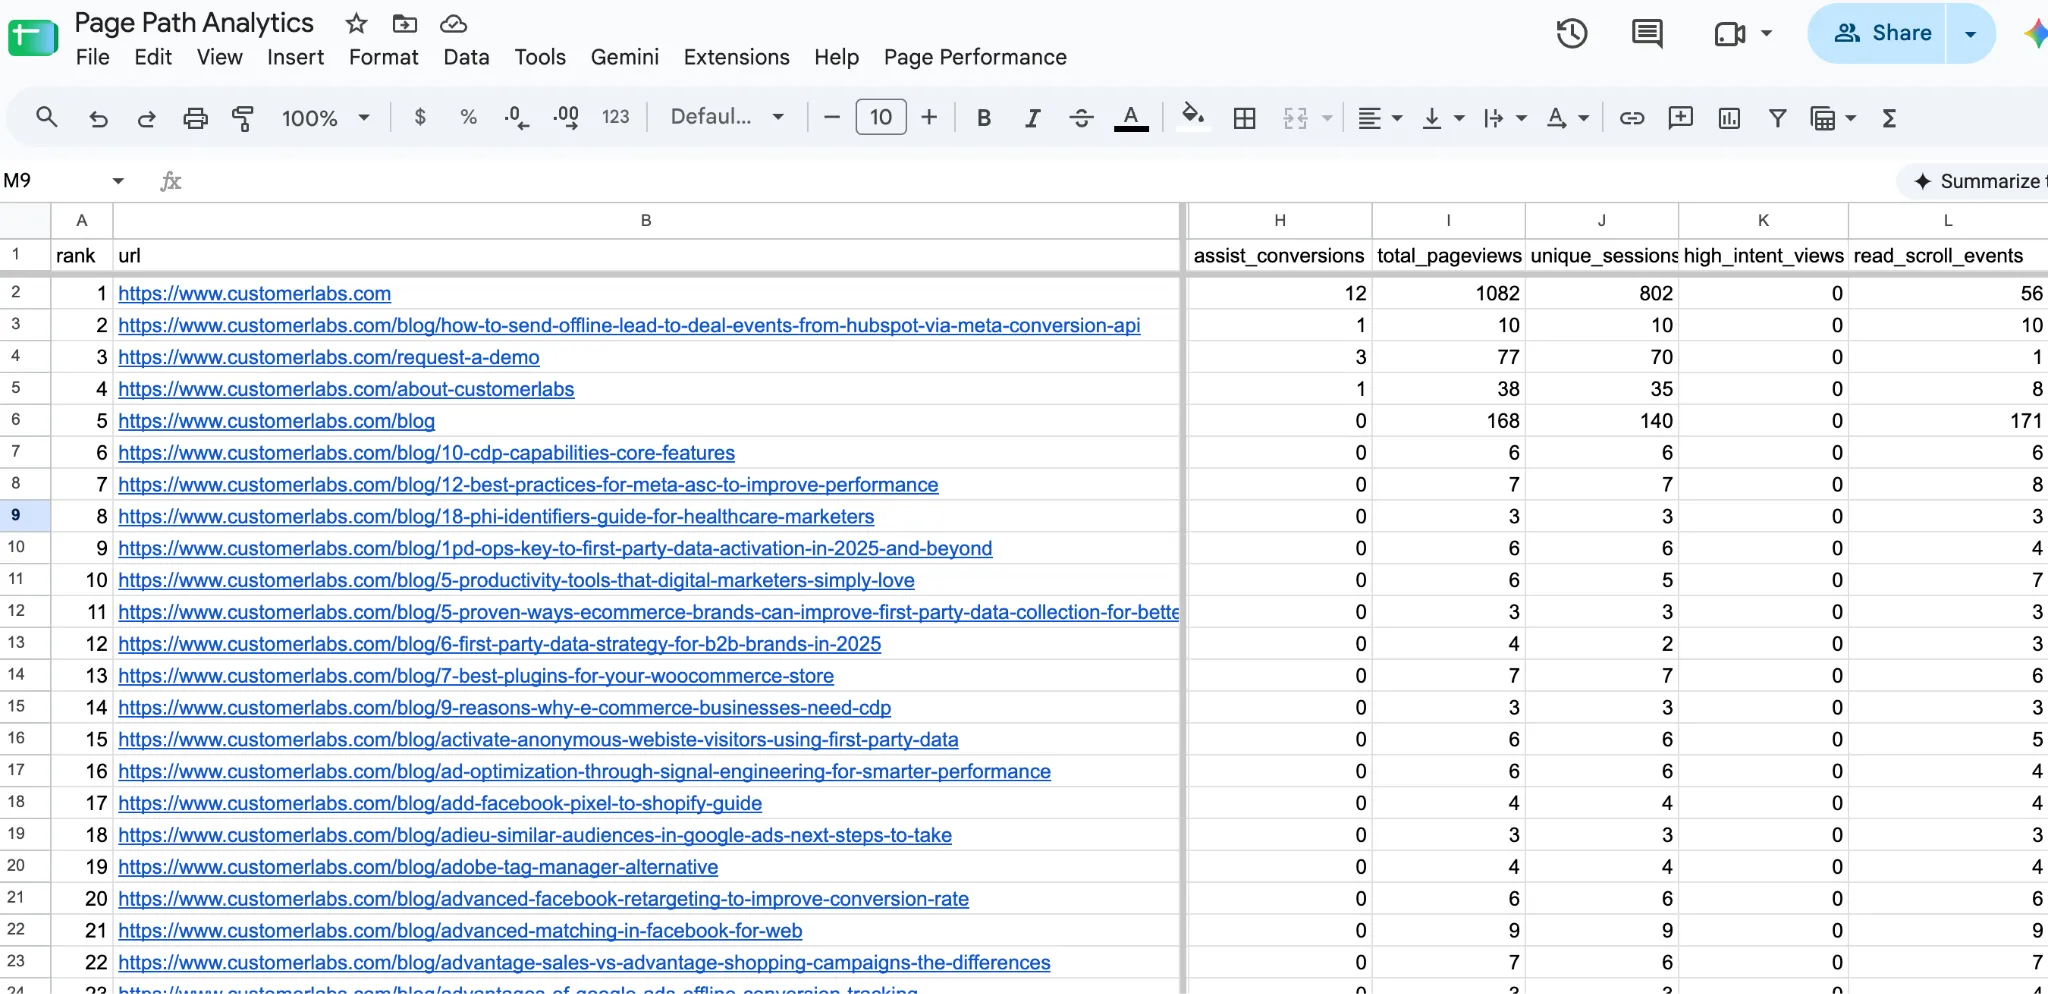Open more number formats (123)
The width and height of the screenshot is (2048, 994).
click(615, 117)
